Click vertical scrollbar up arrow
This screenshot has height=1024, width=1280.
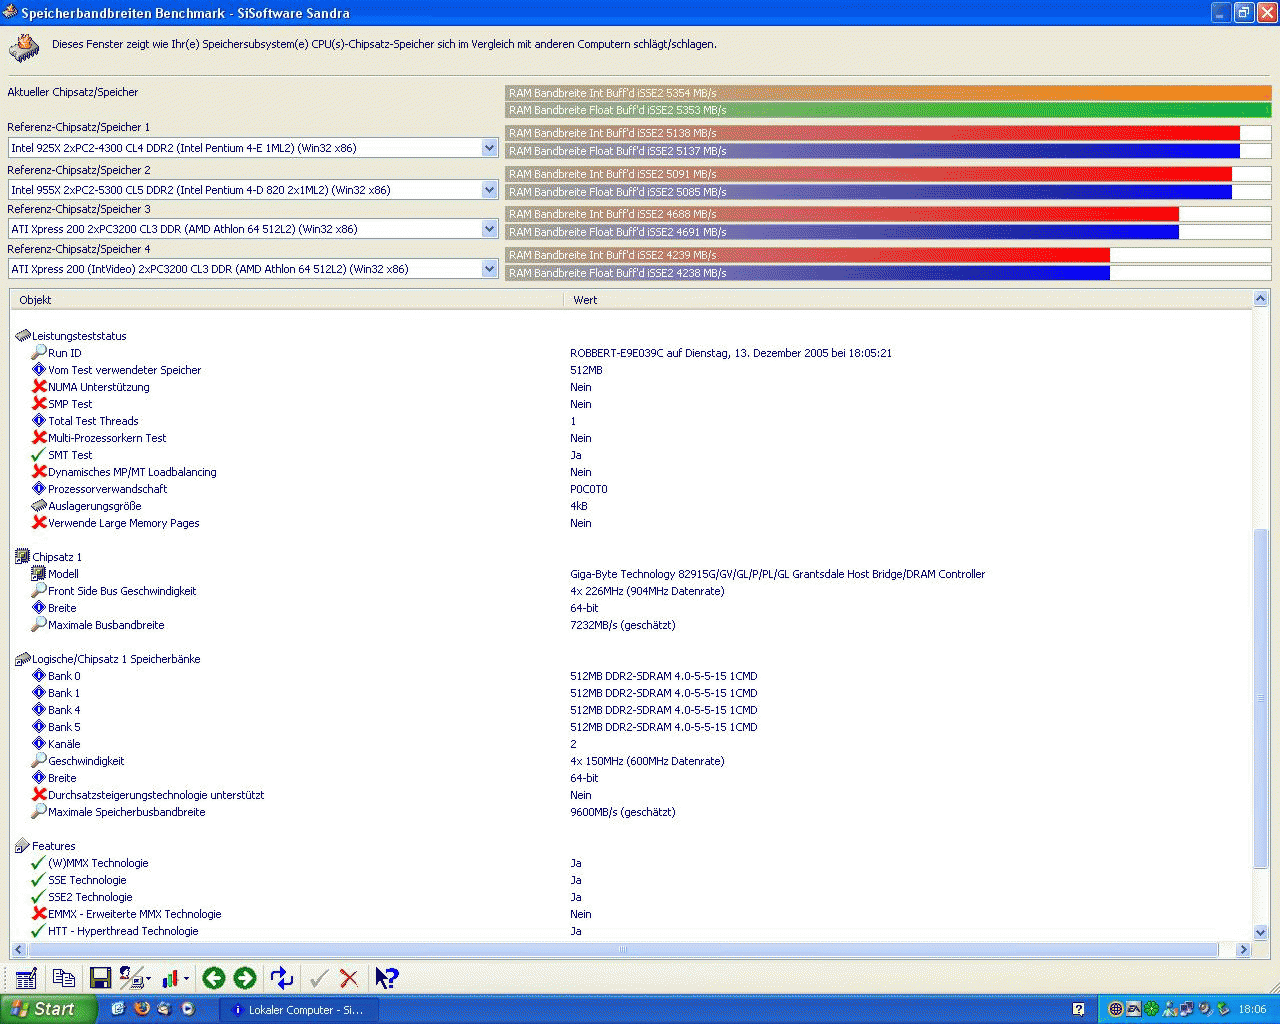coord(1260,299)
